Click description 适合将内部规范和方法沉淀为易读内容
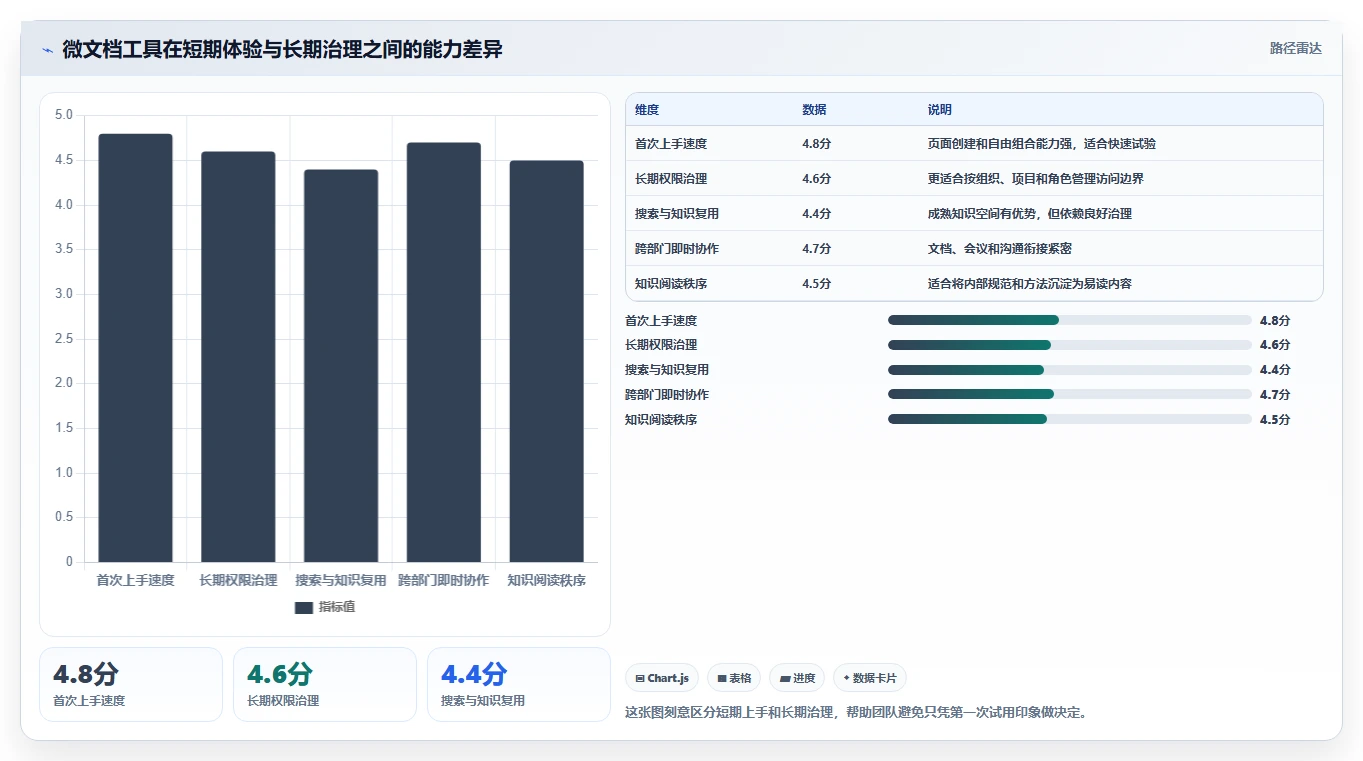 pyautogui.click(x=1030, y=284)
